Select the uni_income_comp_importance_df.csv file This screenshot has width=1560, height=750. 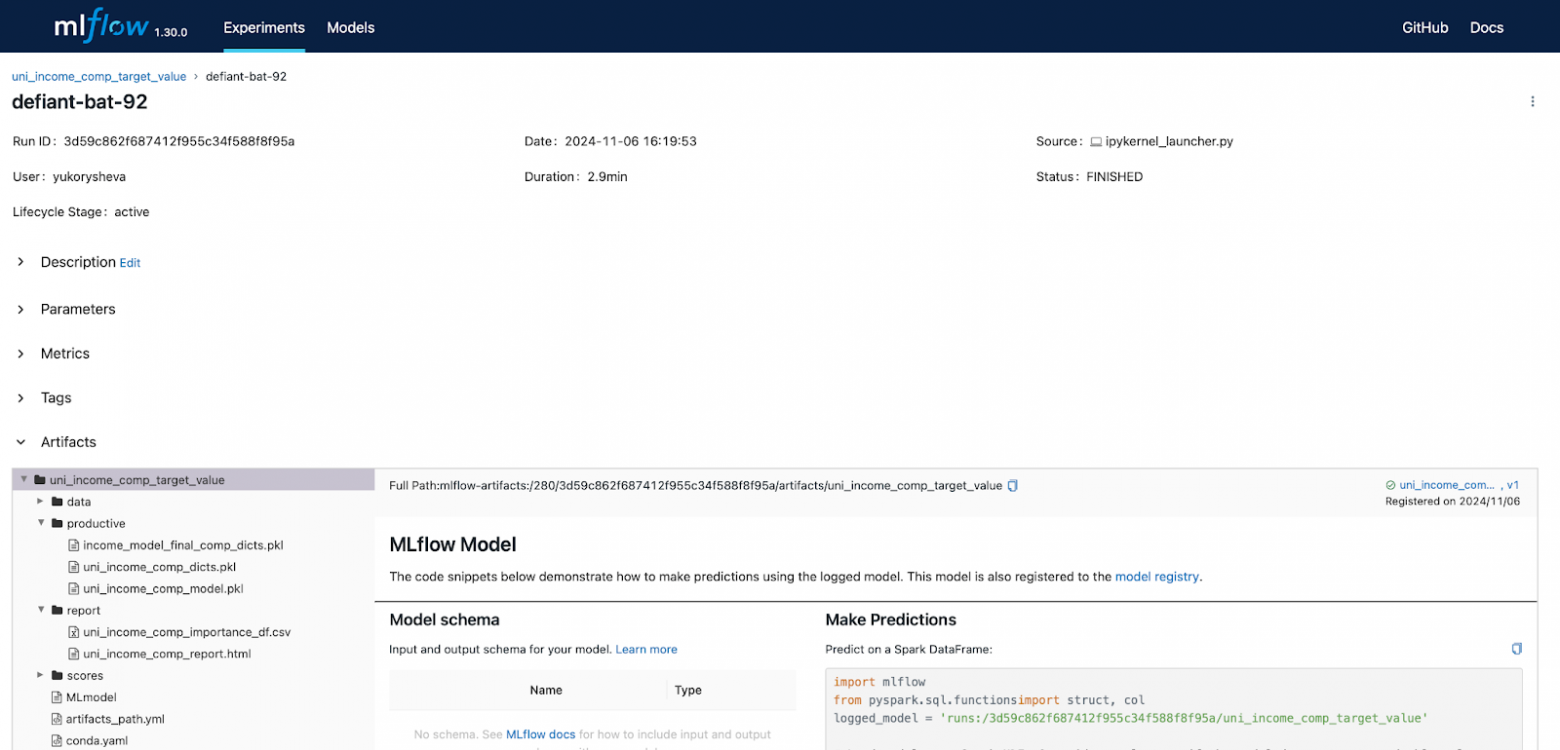(186, 632)
